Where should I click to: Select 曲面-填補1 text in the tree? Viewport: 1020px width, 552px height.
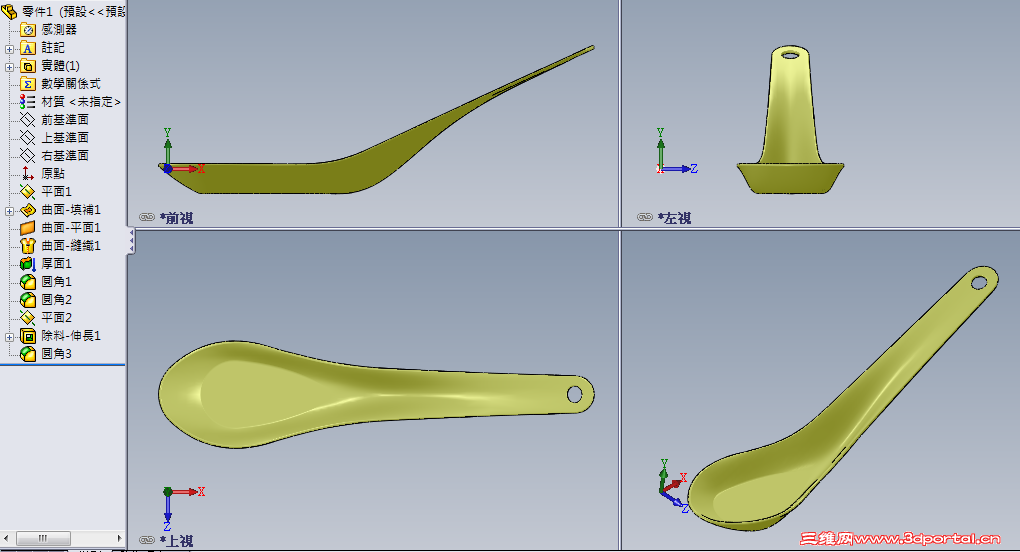pos(71,210)
